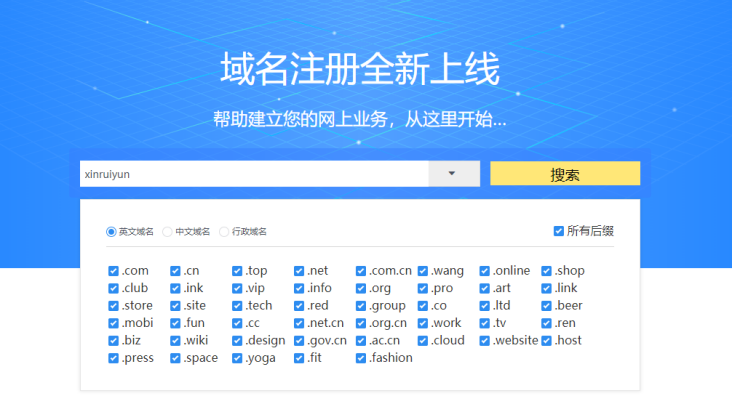Focus the domain name input containing xinruiyun
This screenshot has height=397, width=732.
pos(254,174)
